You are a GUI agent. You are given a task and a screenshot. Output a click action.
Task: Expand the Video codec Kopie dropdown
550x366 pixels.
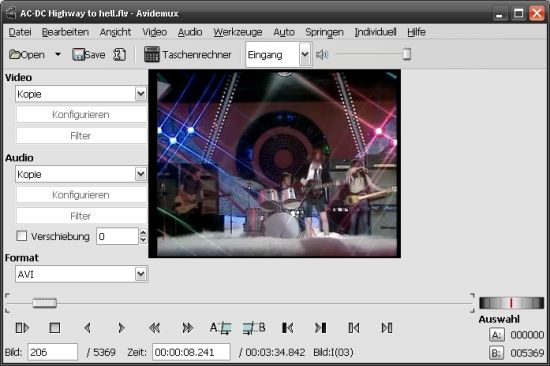coord(141,94)
